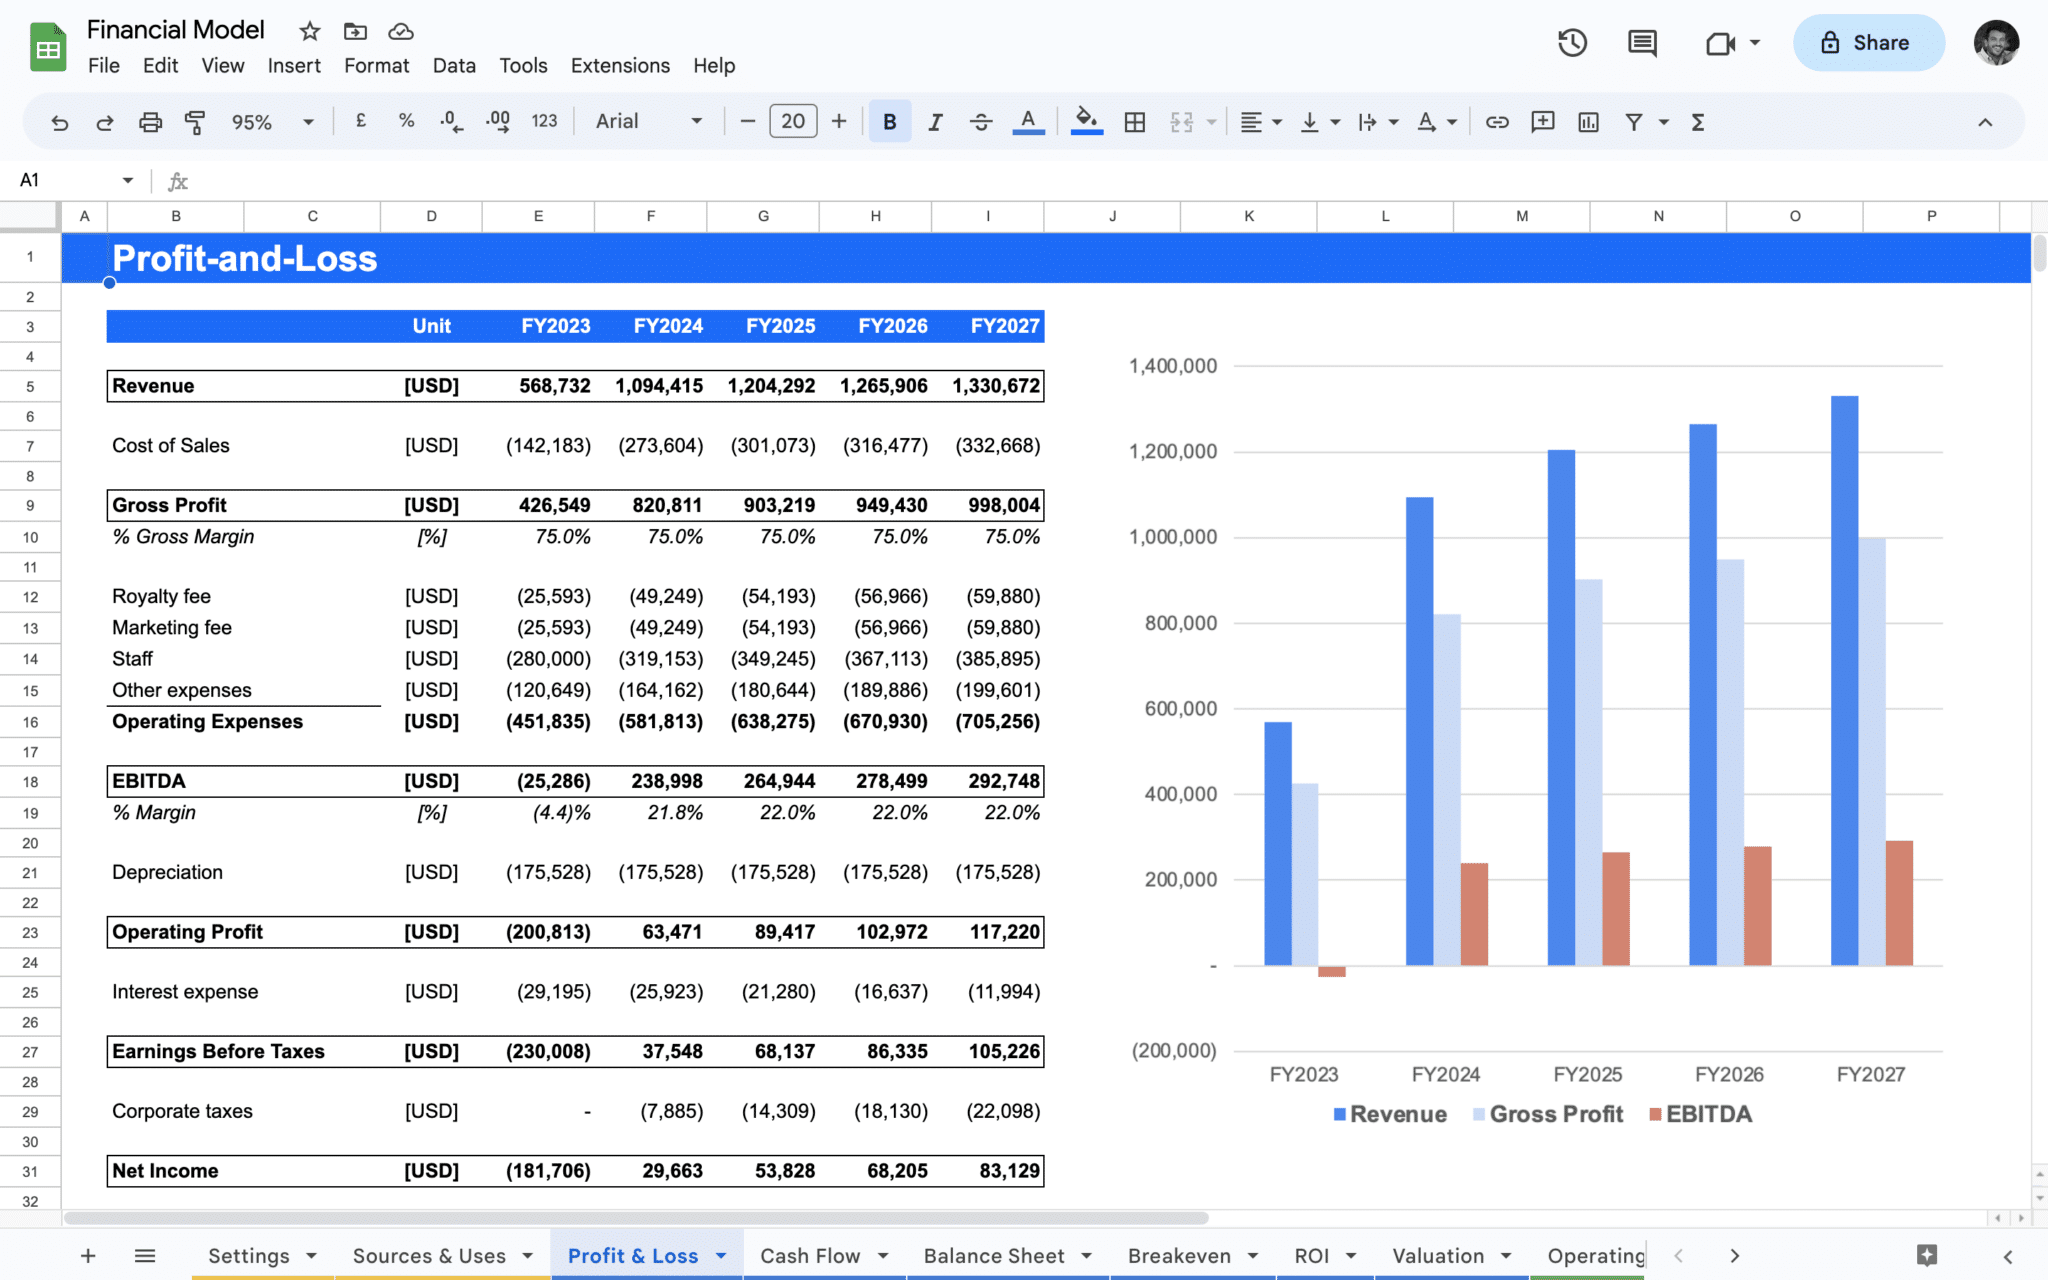The height and width of the screenshot is (1280, 2048).
Task: Insert a chart
Action: (x=1588, y=121)
